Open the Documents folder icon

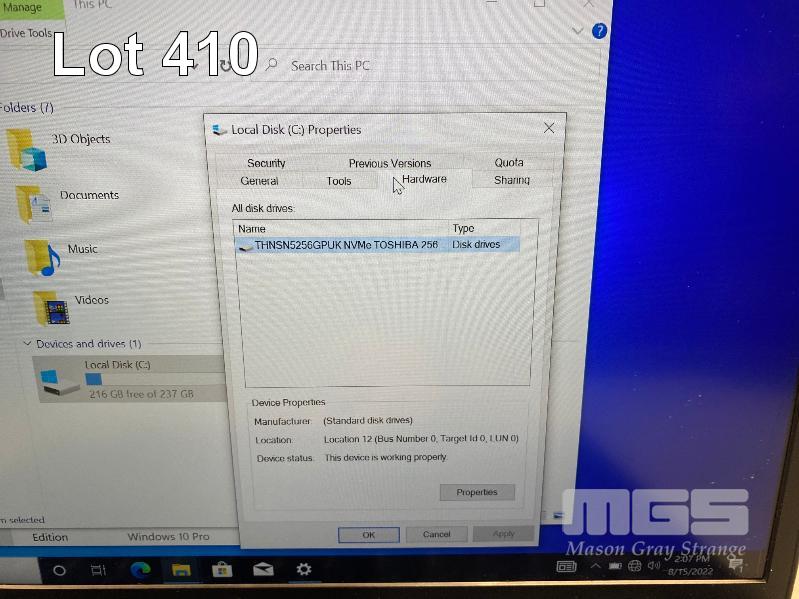coord(34,204)
